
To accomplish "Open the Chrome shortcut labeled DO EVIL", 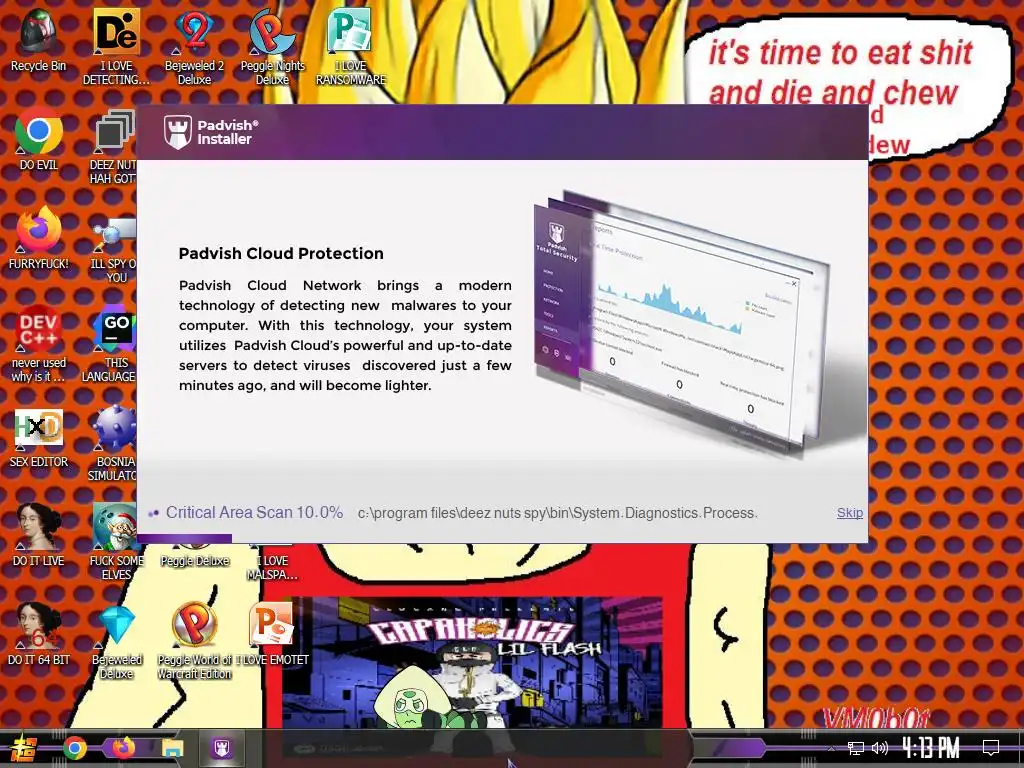I will click(39, 140).
